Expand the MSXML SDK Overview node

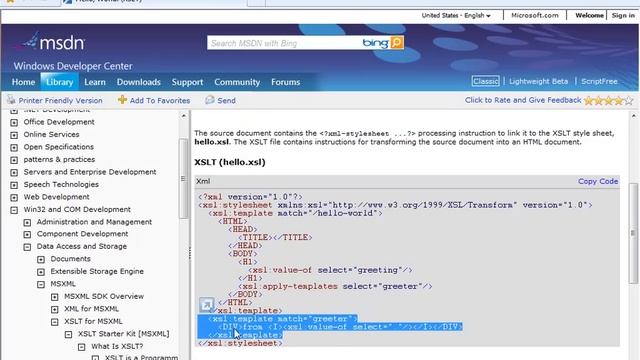(55, 297)
